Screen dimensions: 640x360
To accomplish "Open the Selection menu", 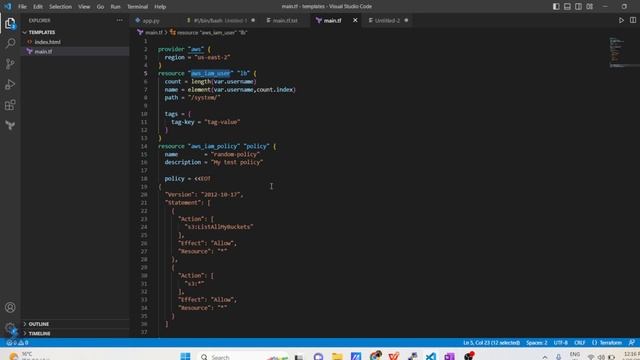I will tap(60, 7).
